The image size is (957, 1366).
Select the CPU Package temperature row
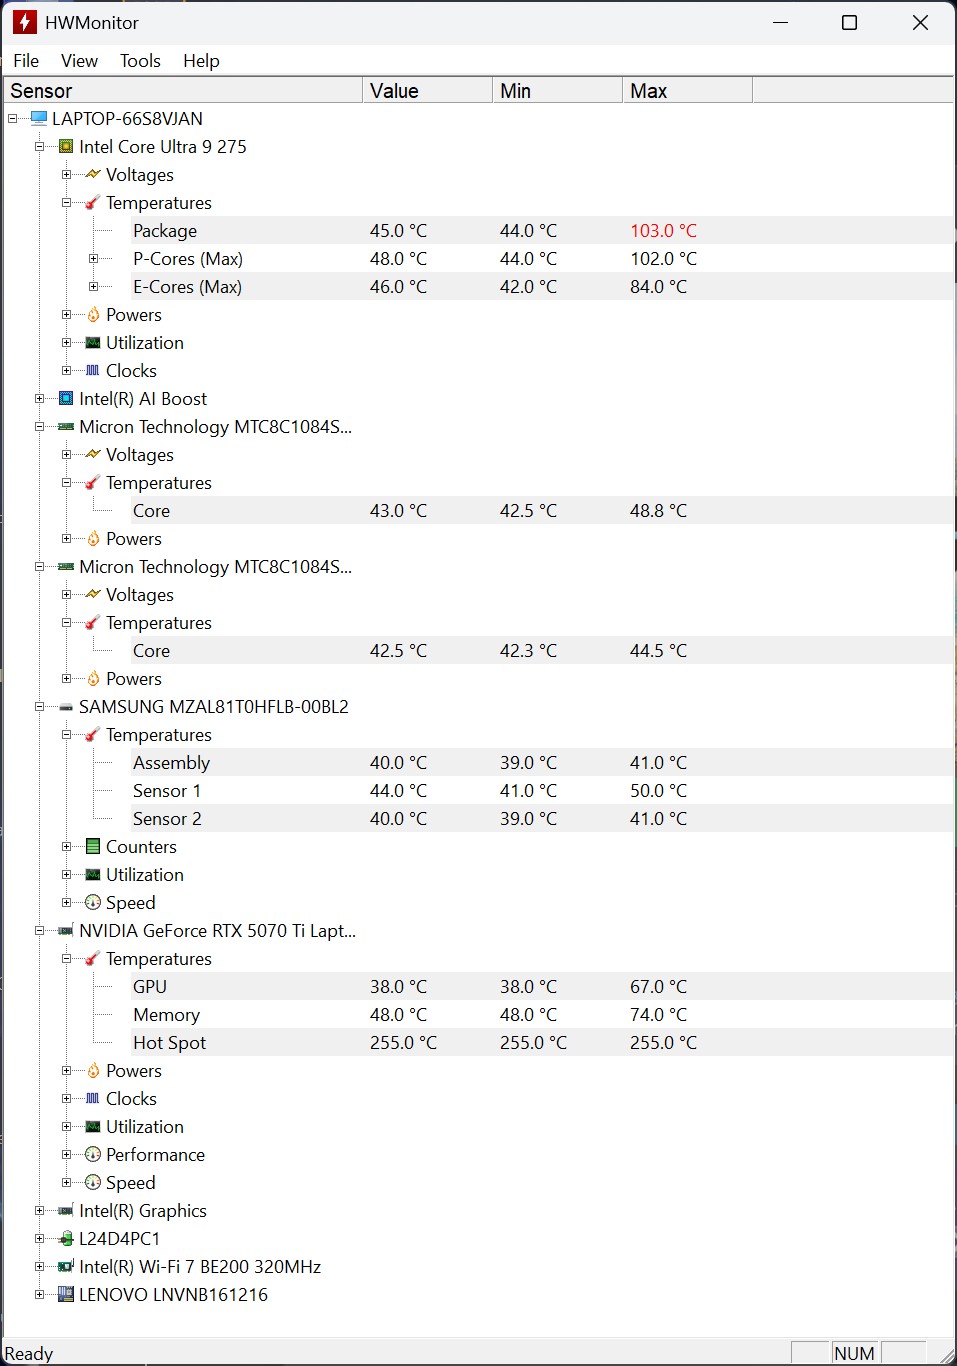165,231
